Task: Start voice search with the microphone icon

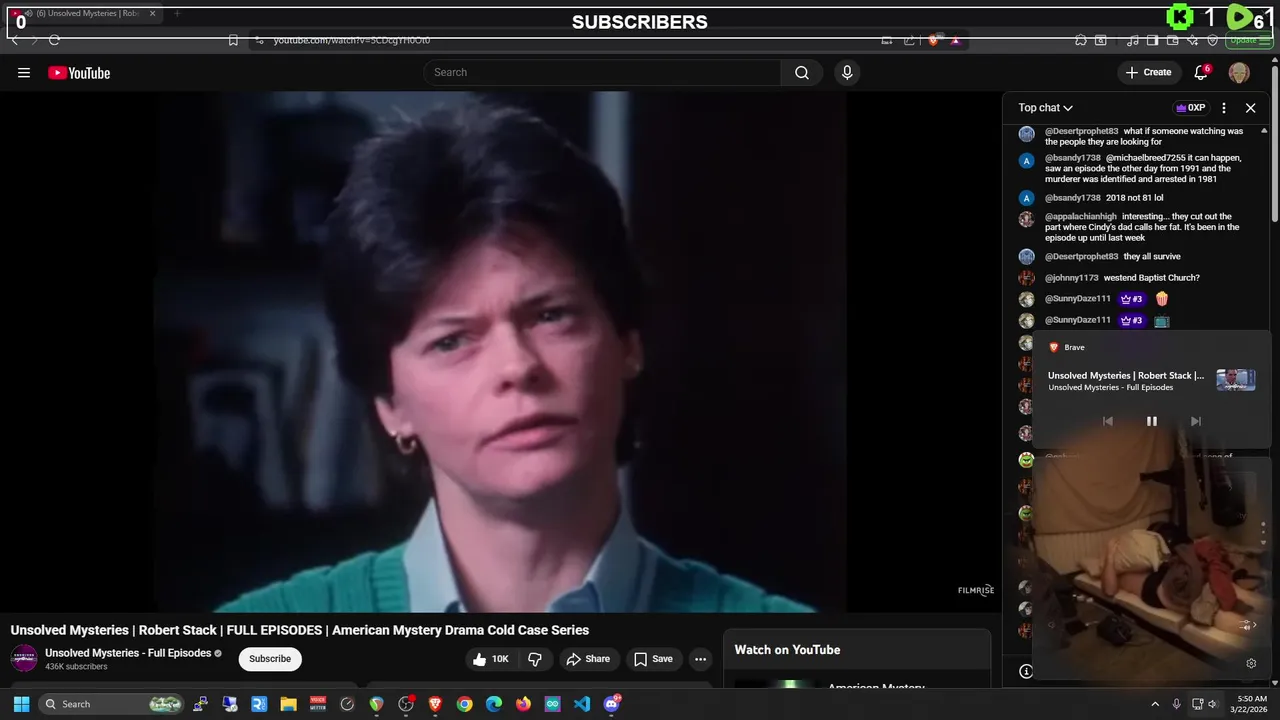Action: pyautogui.click(x=847, y=72)
